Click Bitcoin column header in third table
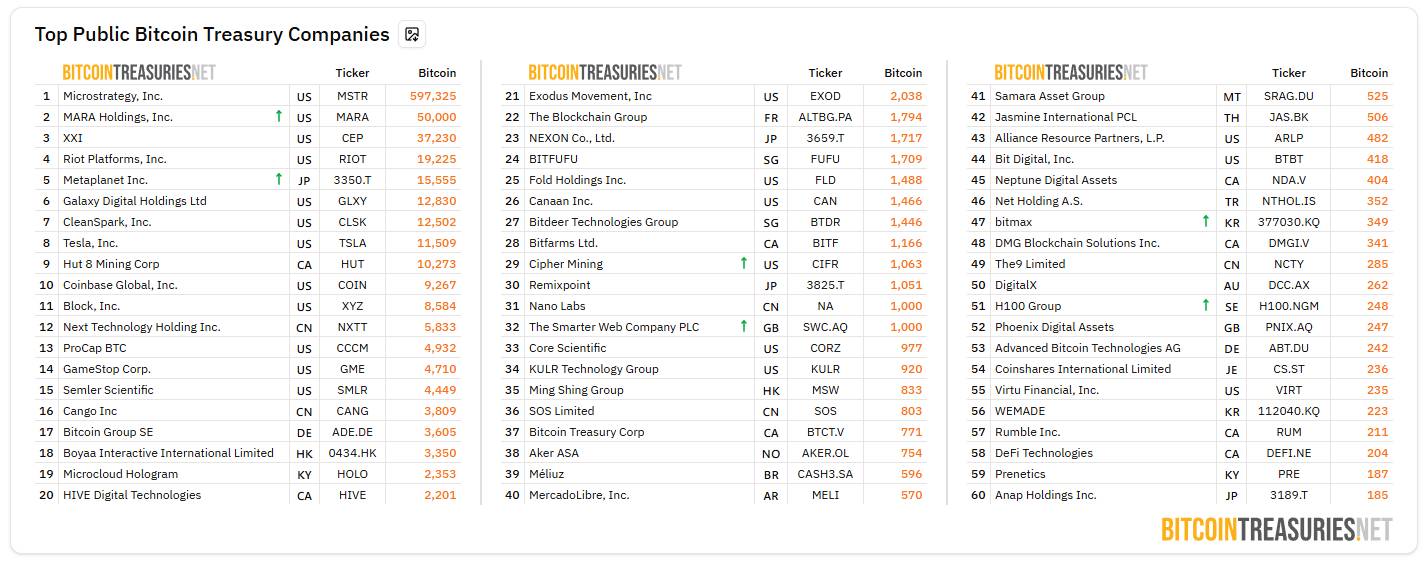The width and height of the screenshot is (1425, 562). coord(1369,73)
